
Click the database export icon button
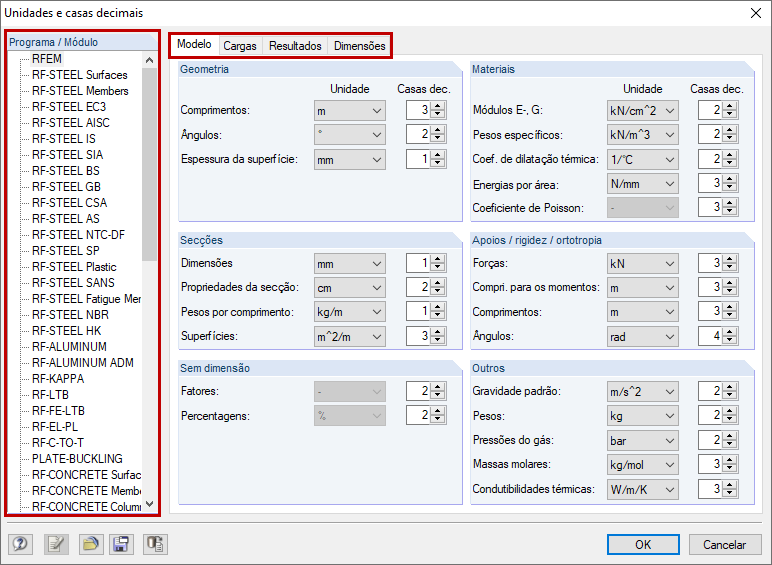point(155,544)
